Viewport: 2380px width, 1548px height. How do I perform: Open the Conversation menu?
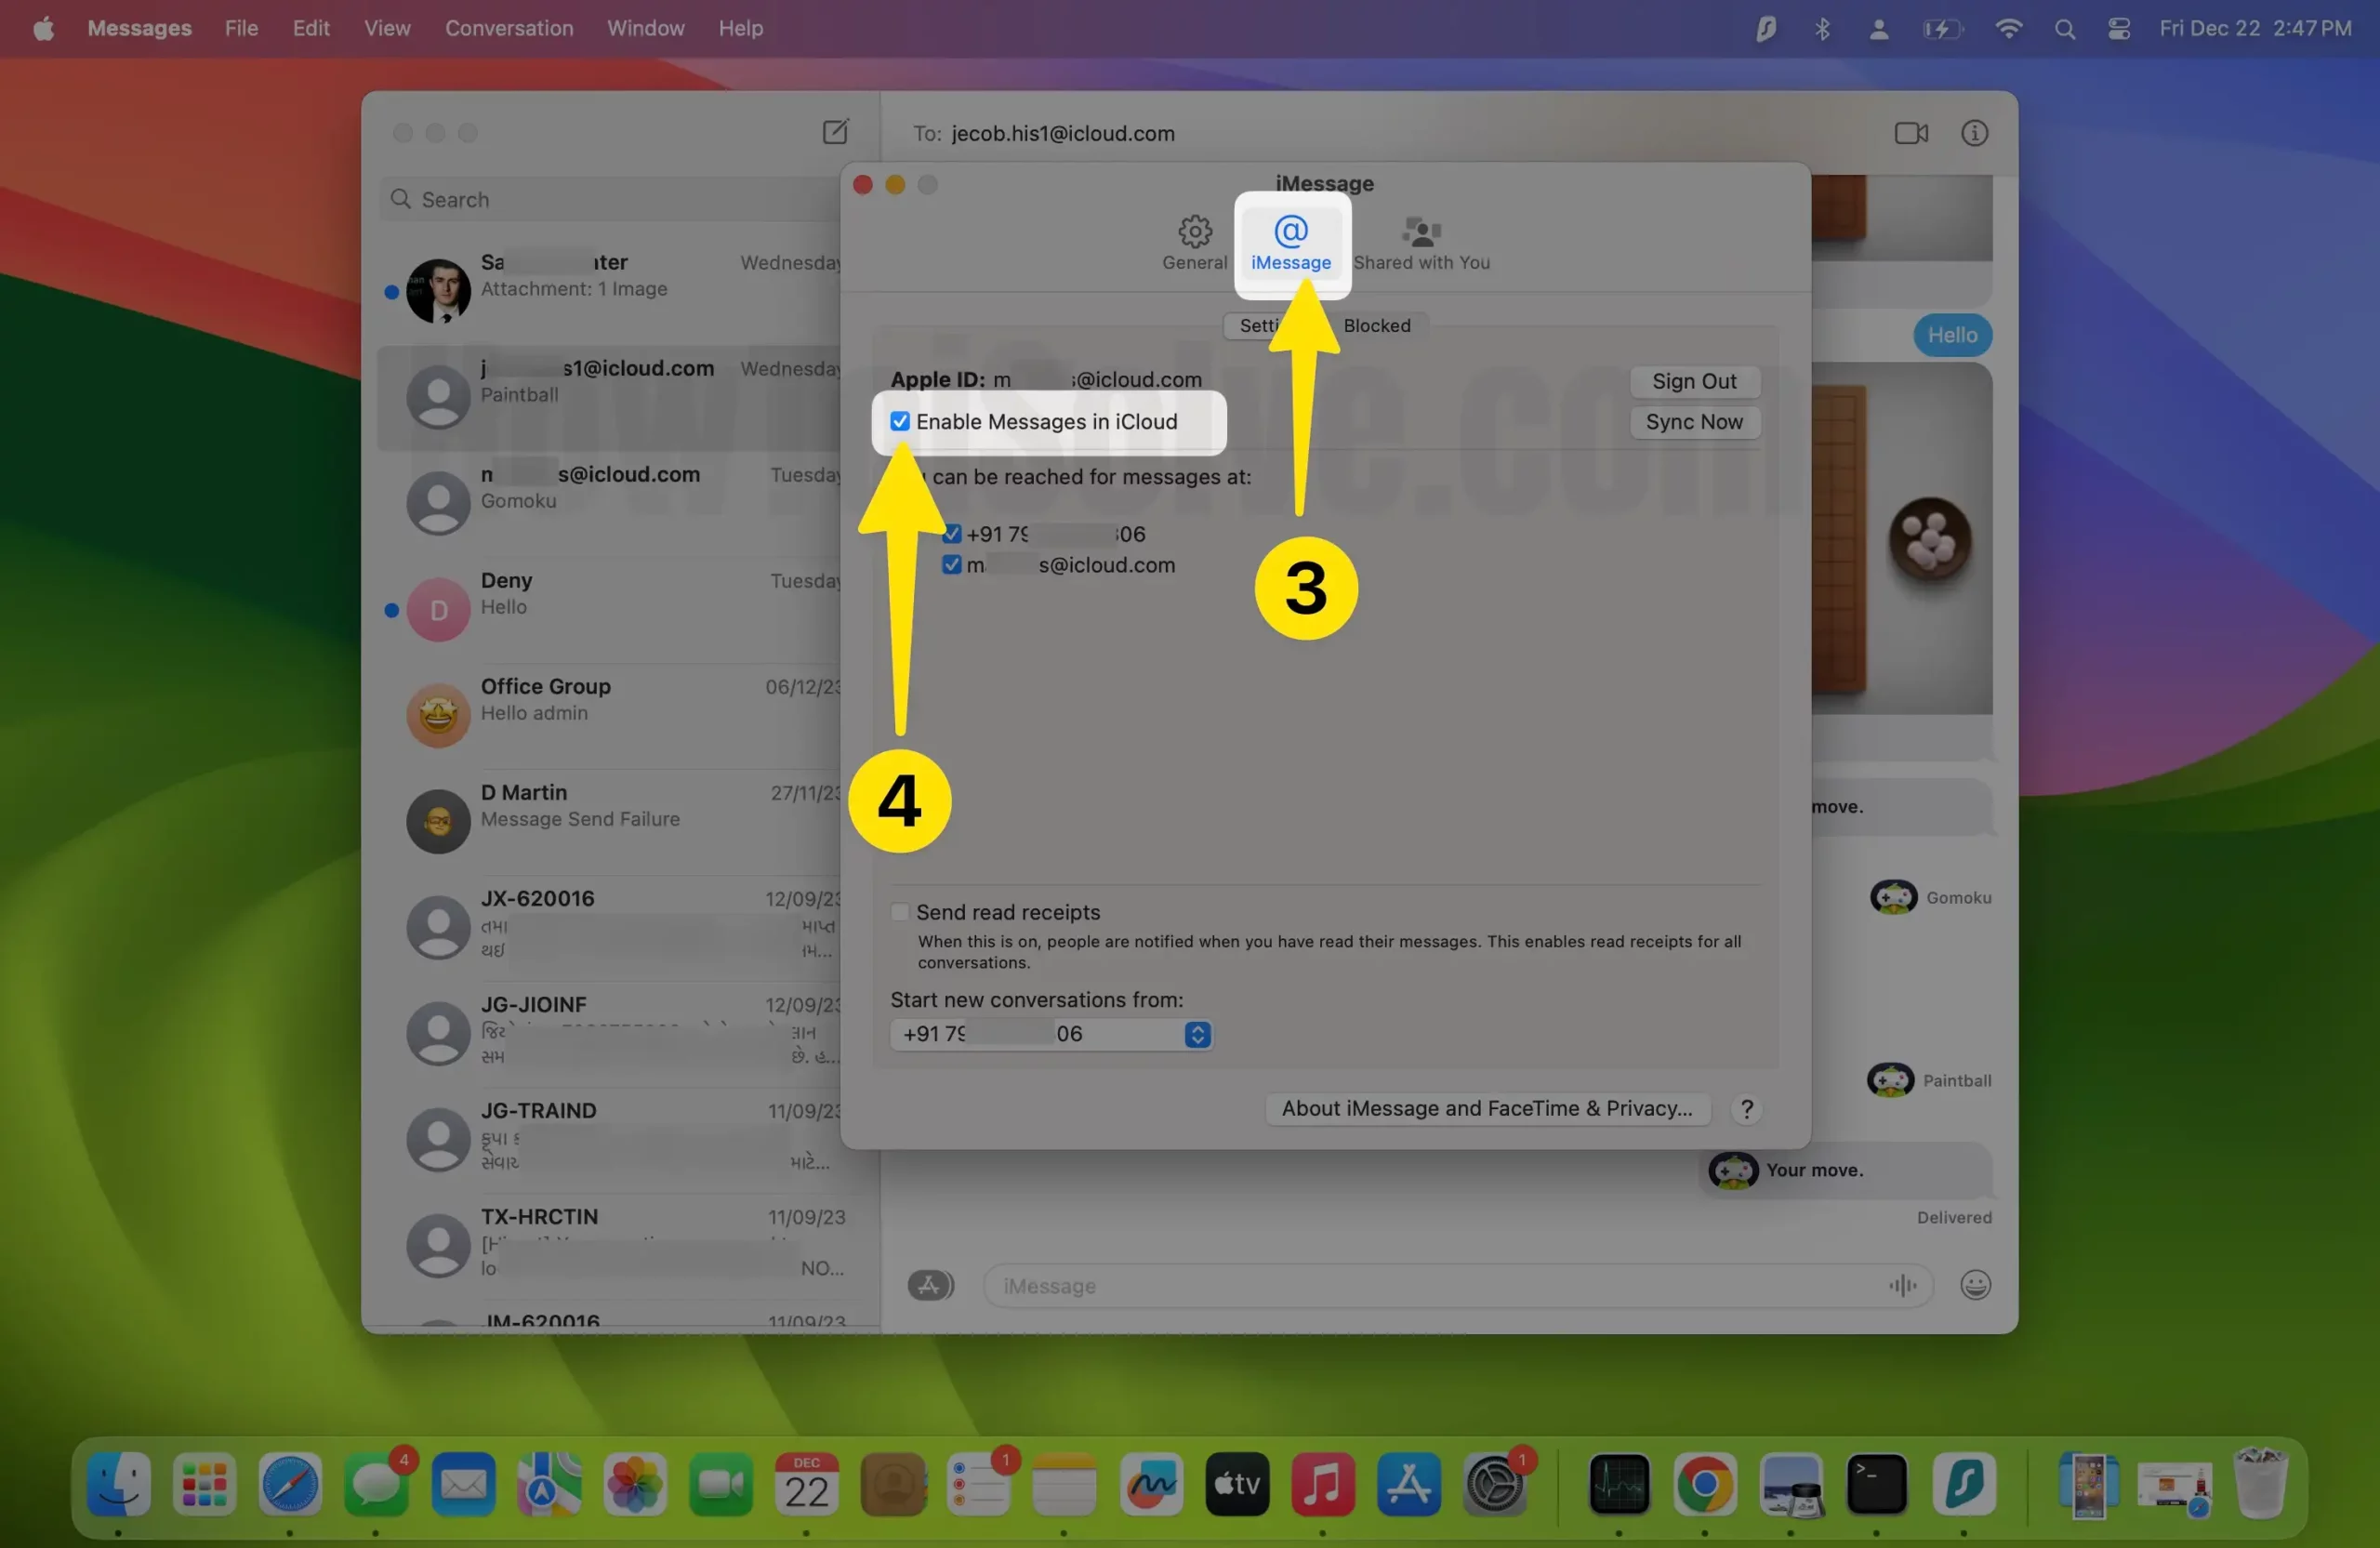click(x=509, y=28)
